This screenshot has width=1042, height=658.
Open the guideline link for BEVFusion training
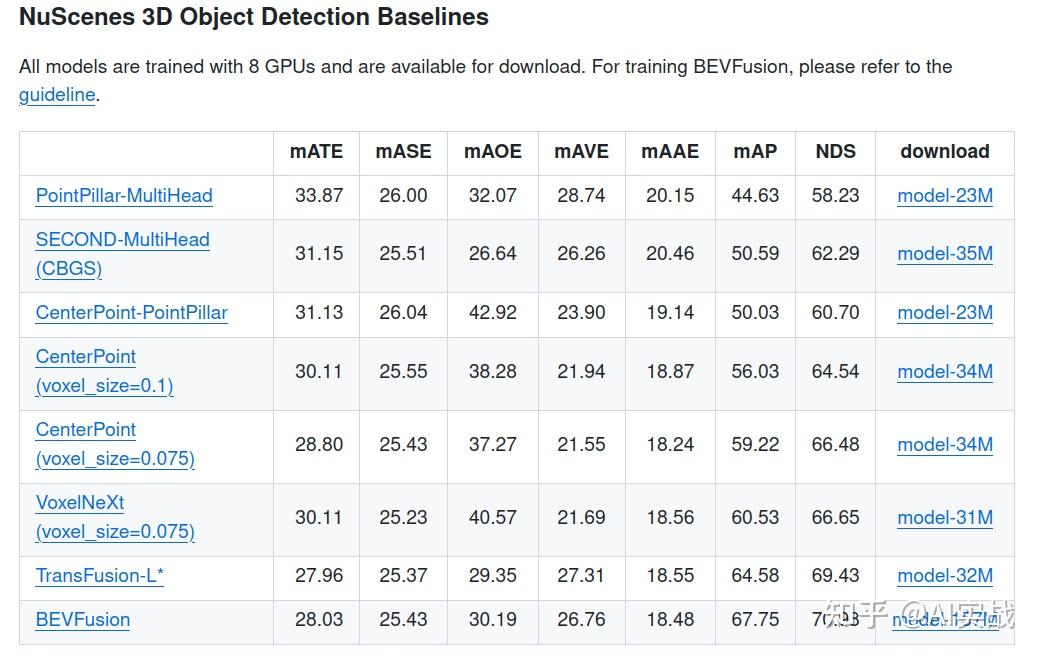coord(57,95)
